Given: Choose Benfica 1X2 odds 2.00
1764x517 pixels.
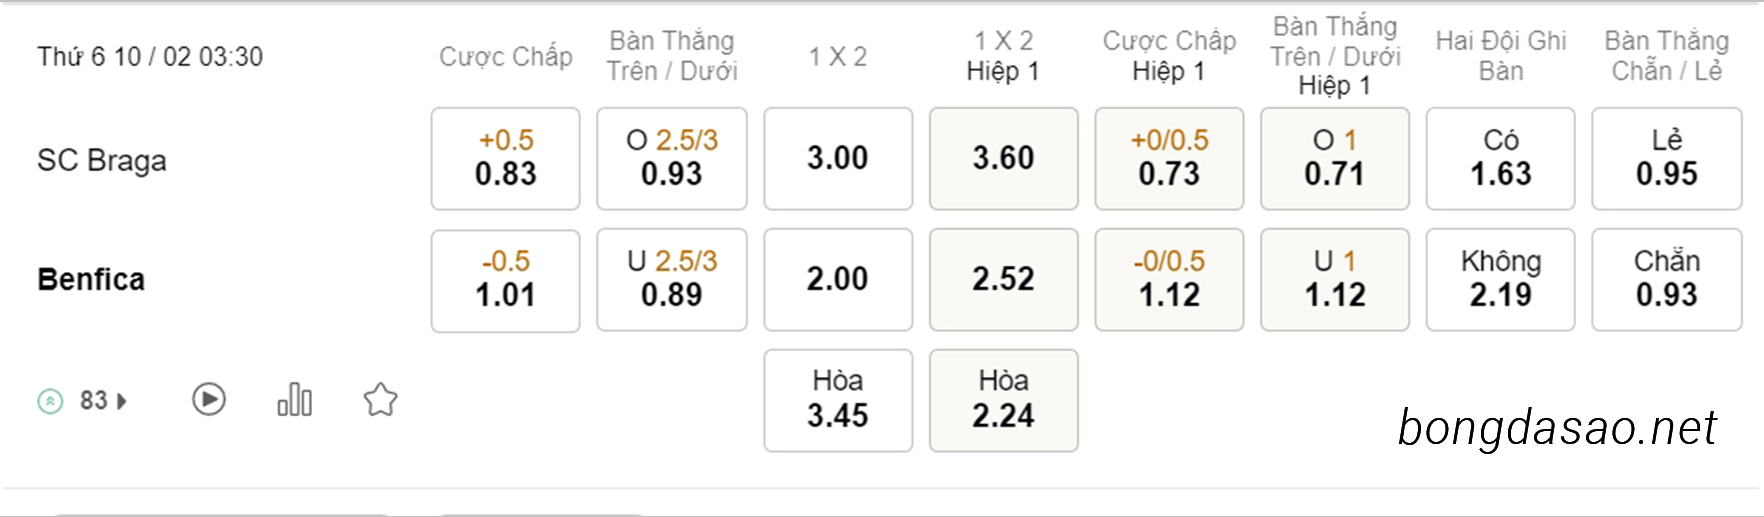Looking at the screenshot, I should pyautogui.click(x=838, y=280).
